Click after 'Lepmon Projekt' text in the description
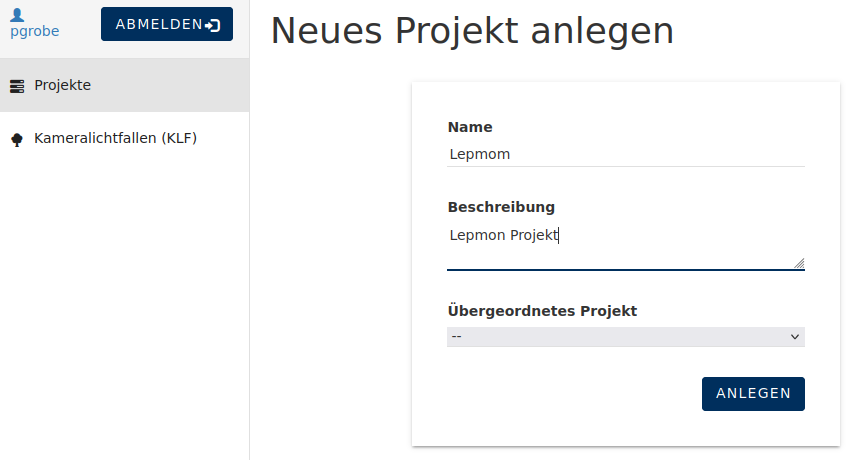 coord(560,235)
